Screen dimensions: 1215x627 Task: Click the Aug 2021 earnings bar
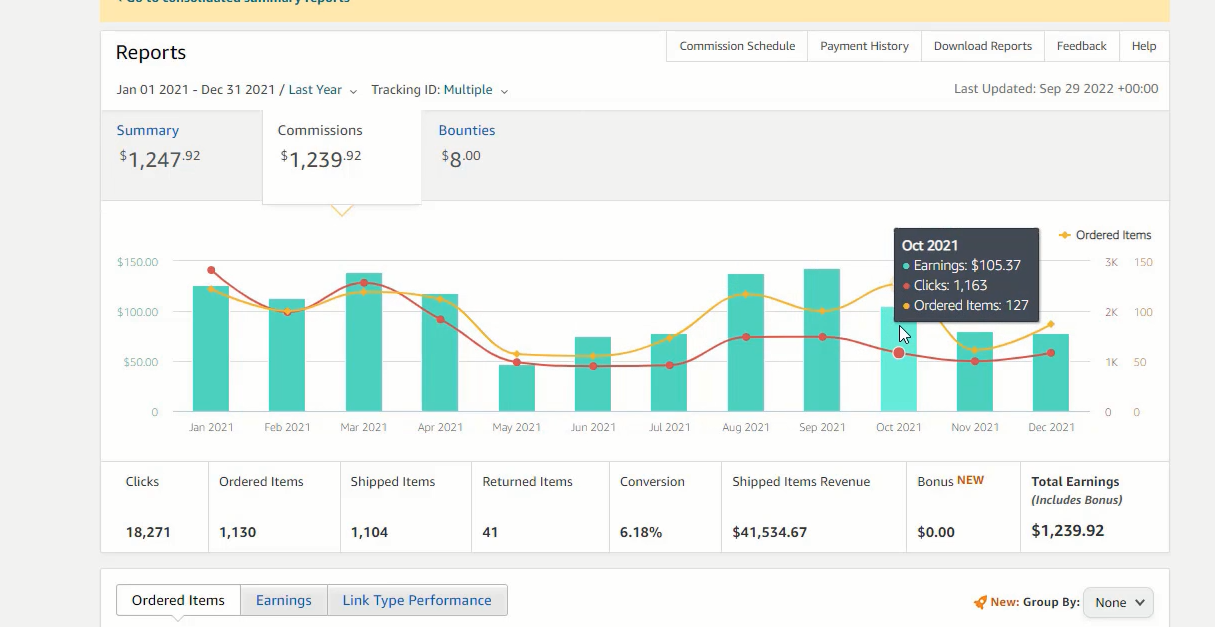746,343
